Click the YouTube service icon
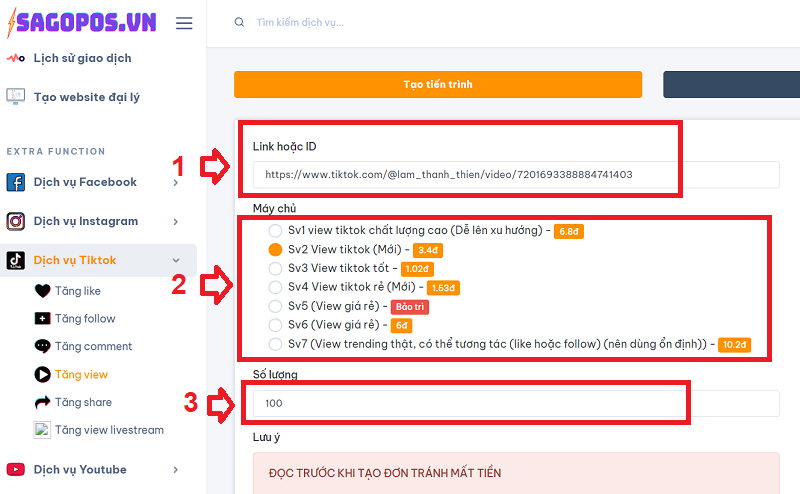800x494 pixels. click(16, 470)
